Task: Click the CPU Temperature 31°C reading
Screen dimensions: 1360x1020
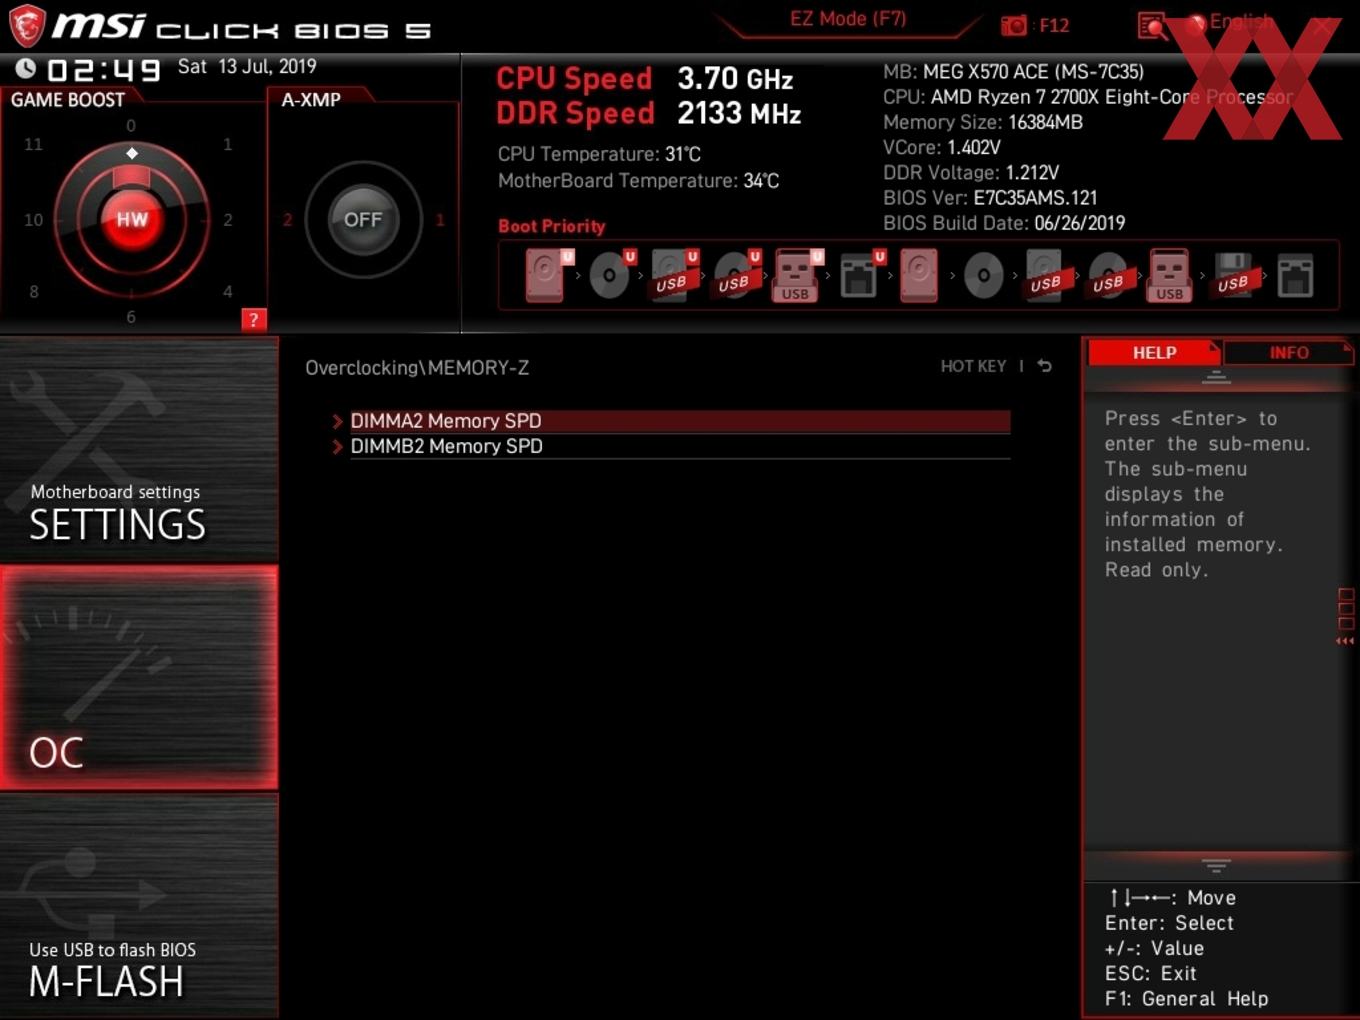Action: [x=599, y=154]
